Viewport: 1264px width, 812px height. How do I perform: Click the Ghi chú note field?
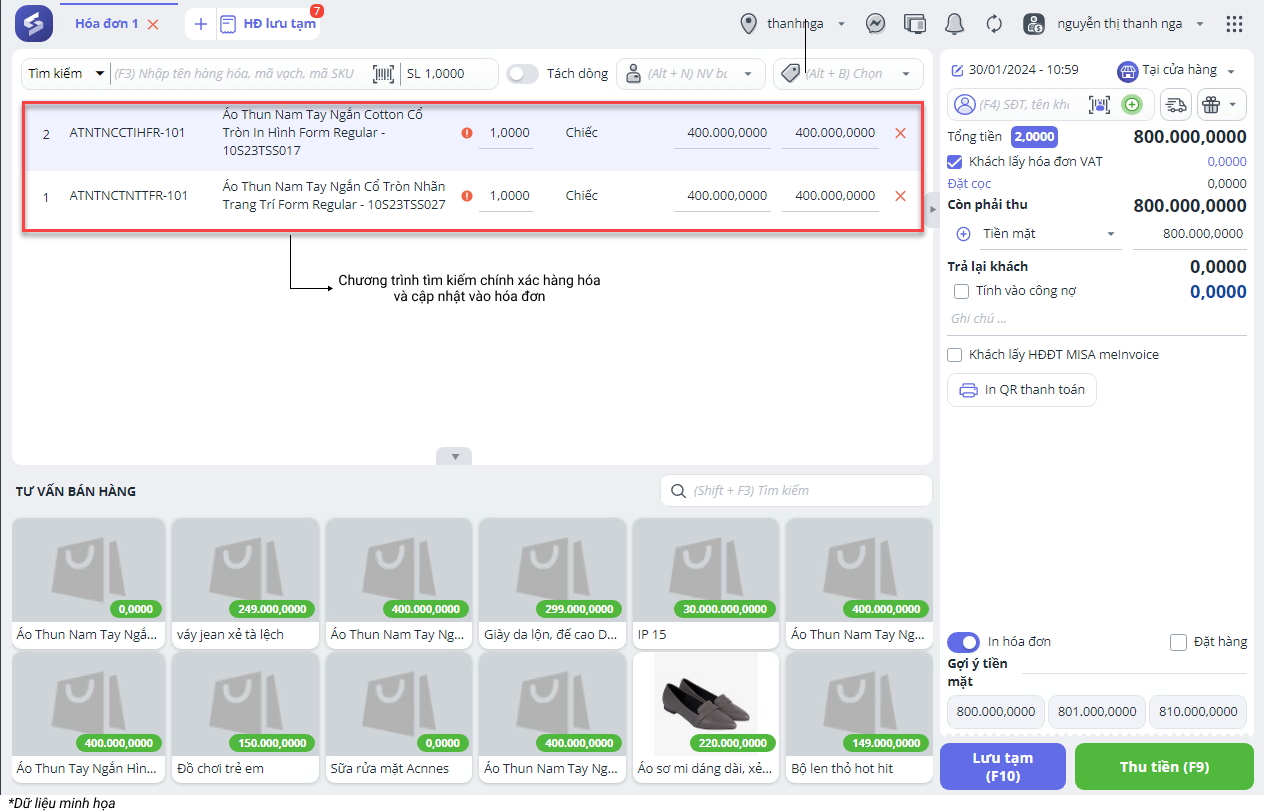pos(1097,319)
